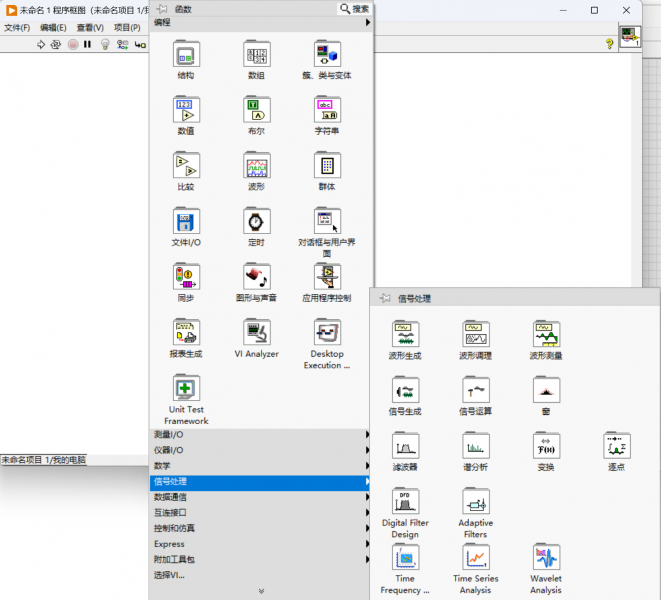
Task: Open the Adaptive Filters icon
Action: pyautogui.click(x=476, y=501)
